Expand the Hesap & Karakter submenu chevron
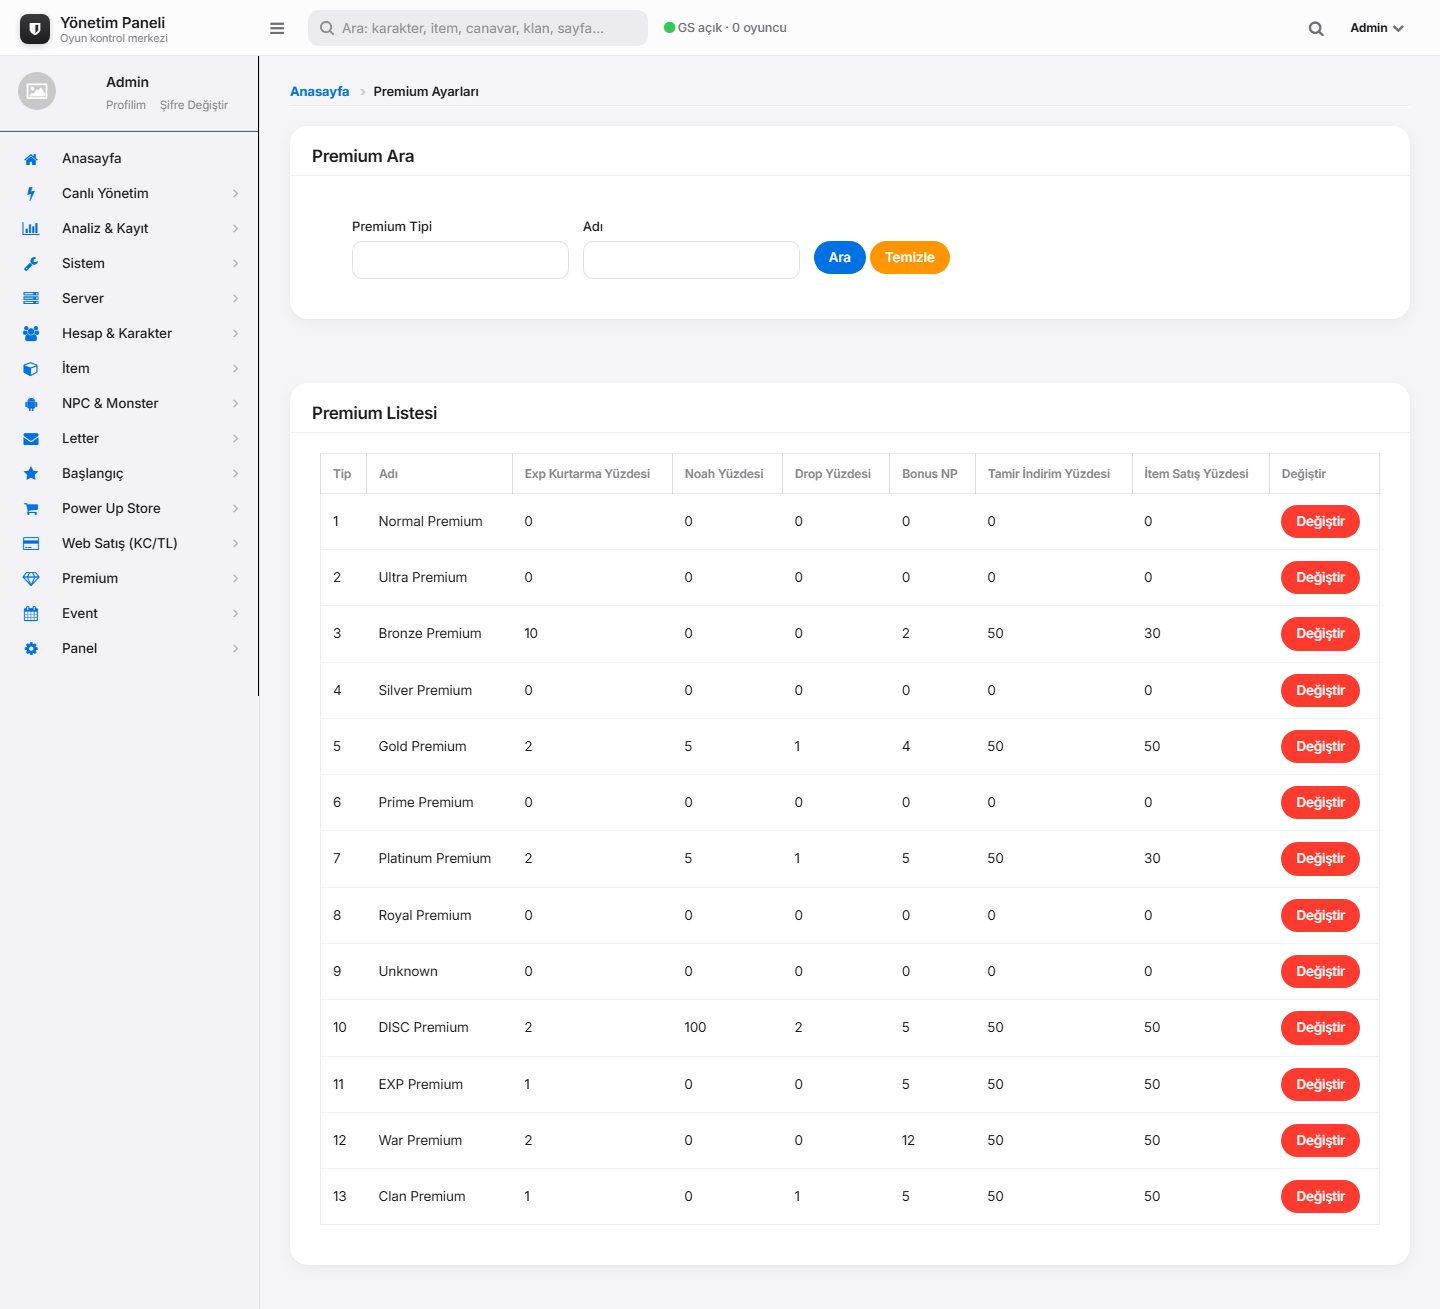 (x=236, y=334)
